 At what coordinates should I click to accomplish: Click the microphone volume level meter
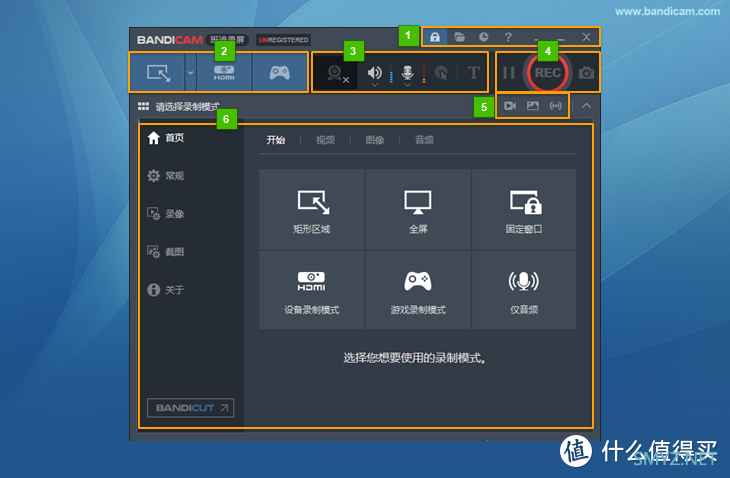click(x=424, y=73)
